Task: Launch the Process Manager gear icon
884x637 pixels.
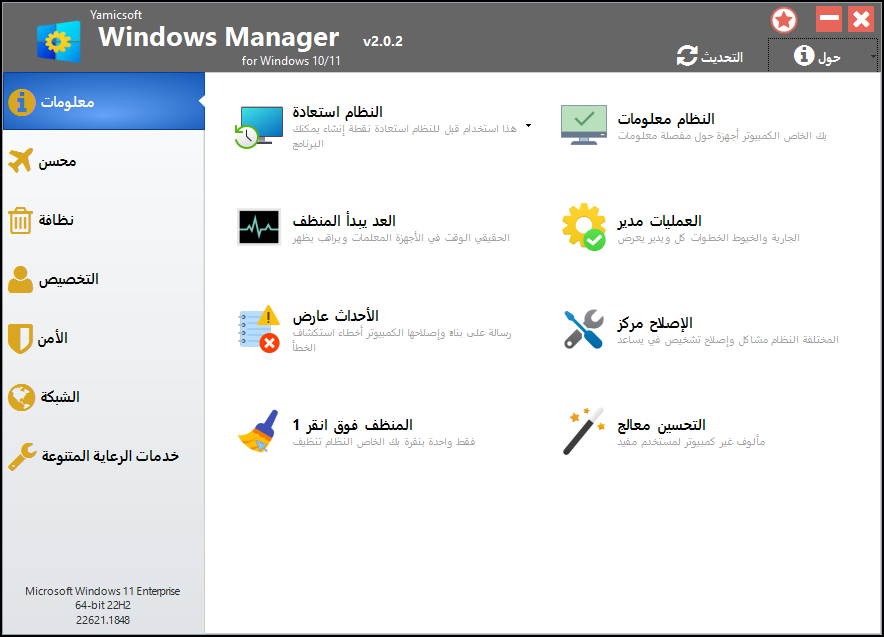Action: pos(584,227)
